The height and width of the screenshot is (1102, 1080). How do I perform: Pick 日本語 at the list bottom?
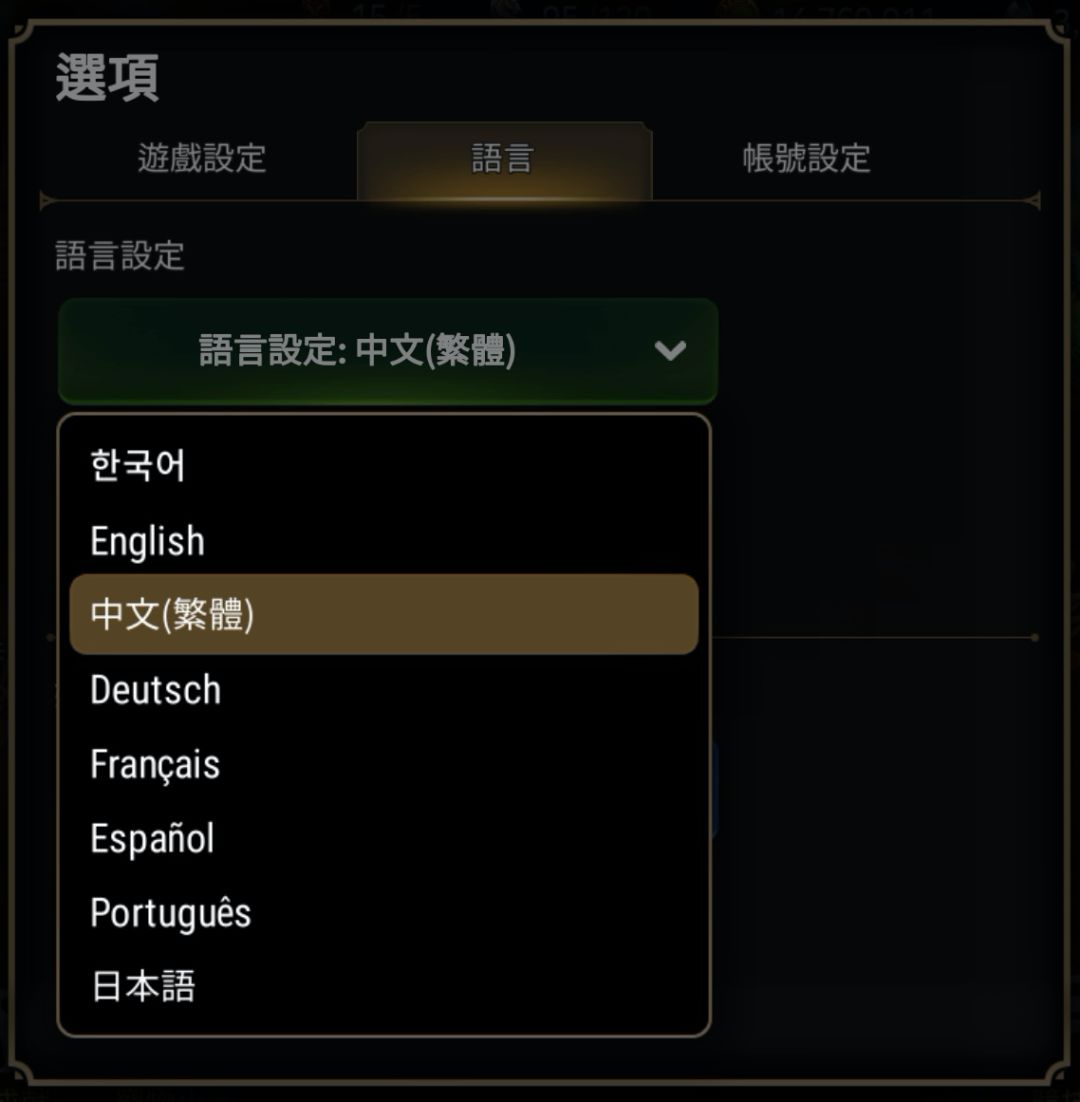143,987
